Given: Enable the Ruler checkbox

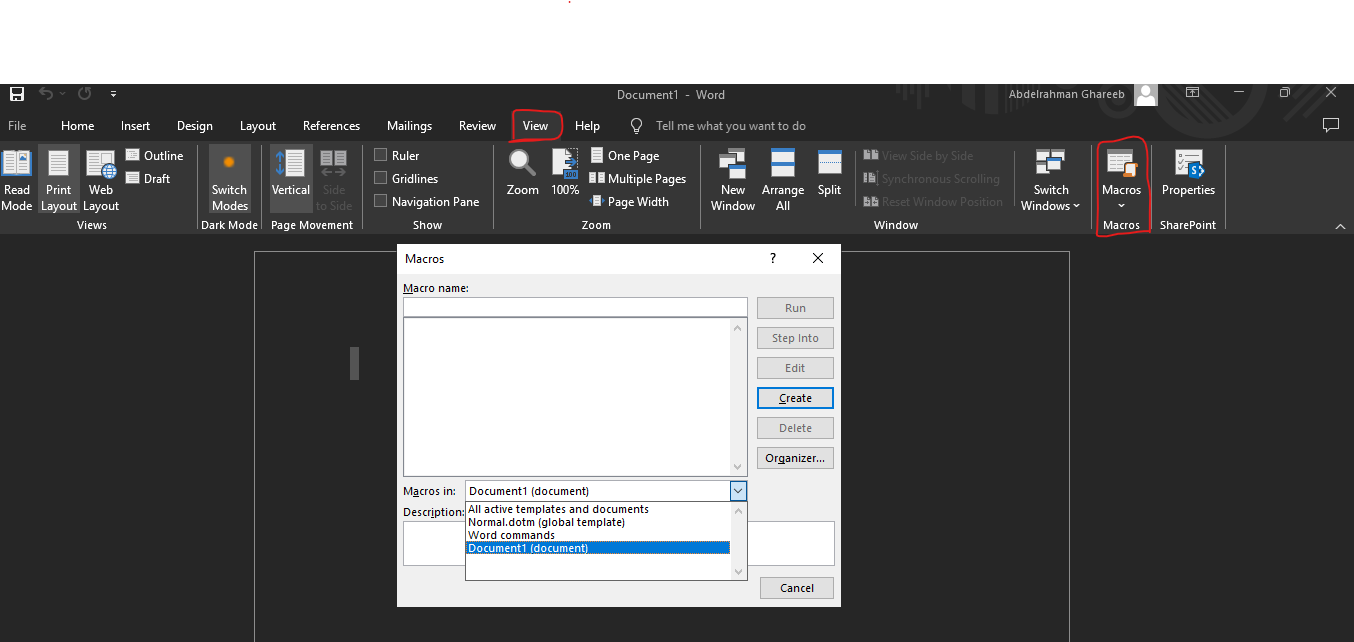Looking at the screenshot, I should point(381,155).
